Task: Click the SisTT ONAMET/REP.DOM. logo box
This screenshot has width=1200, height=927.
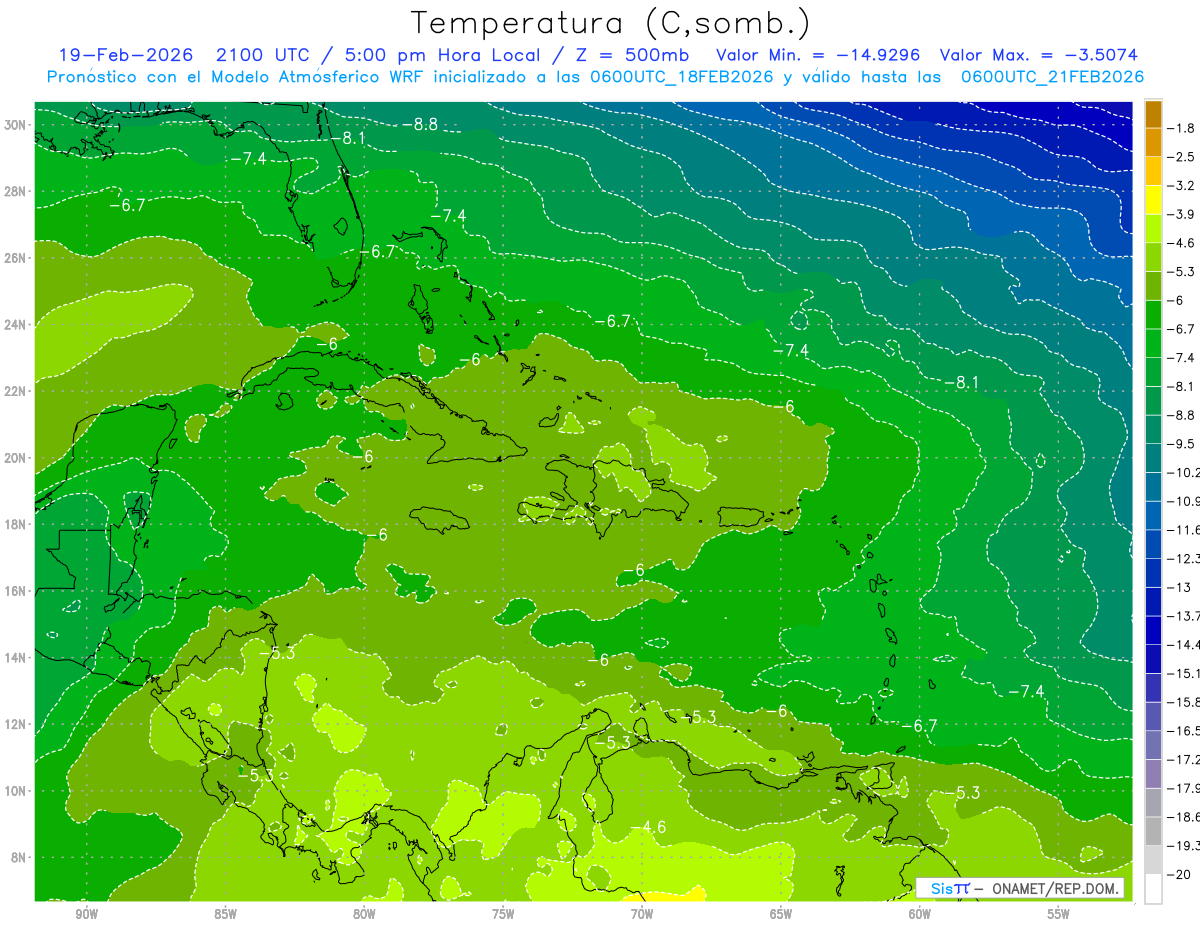Action: pyautogui.click(x=1020, y=888)
